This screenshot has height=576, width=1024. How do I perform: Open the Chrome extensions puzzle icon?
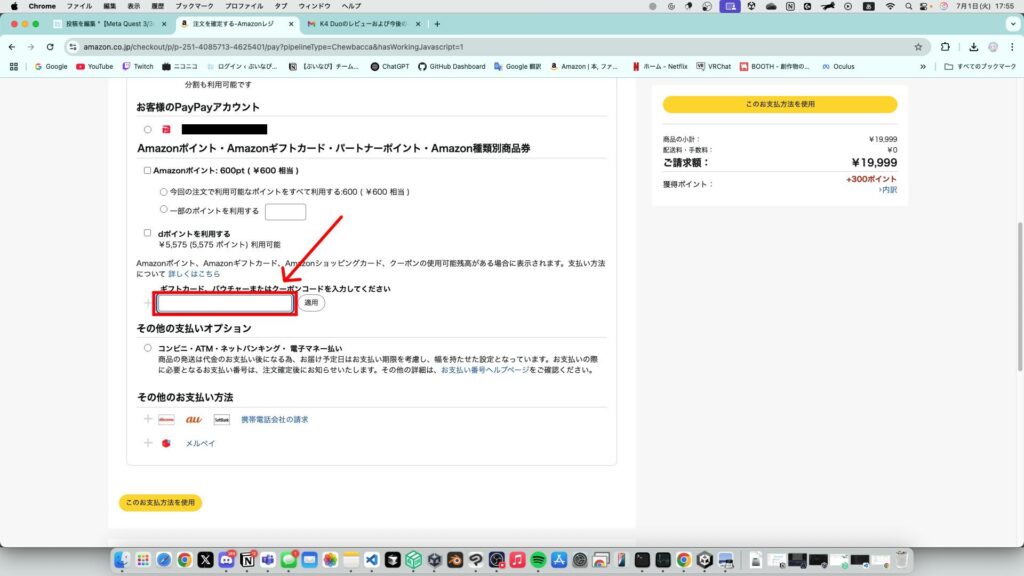pyautogui.click(x=946, y=46)
